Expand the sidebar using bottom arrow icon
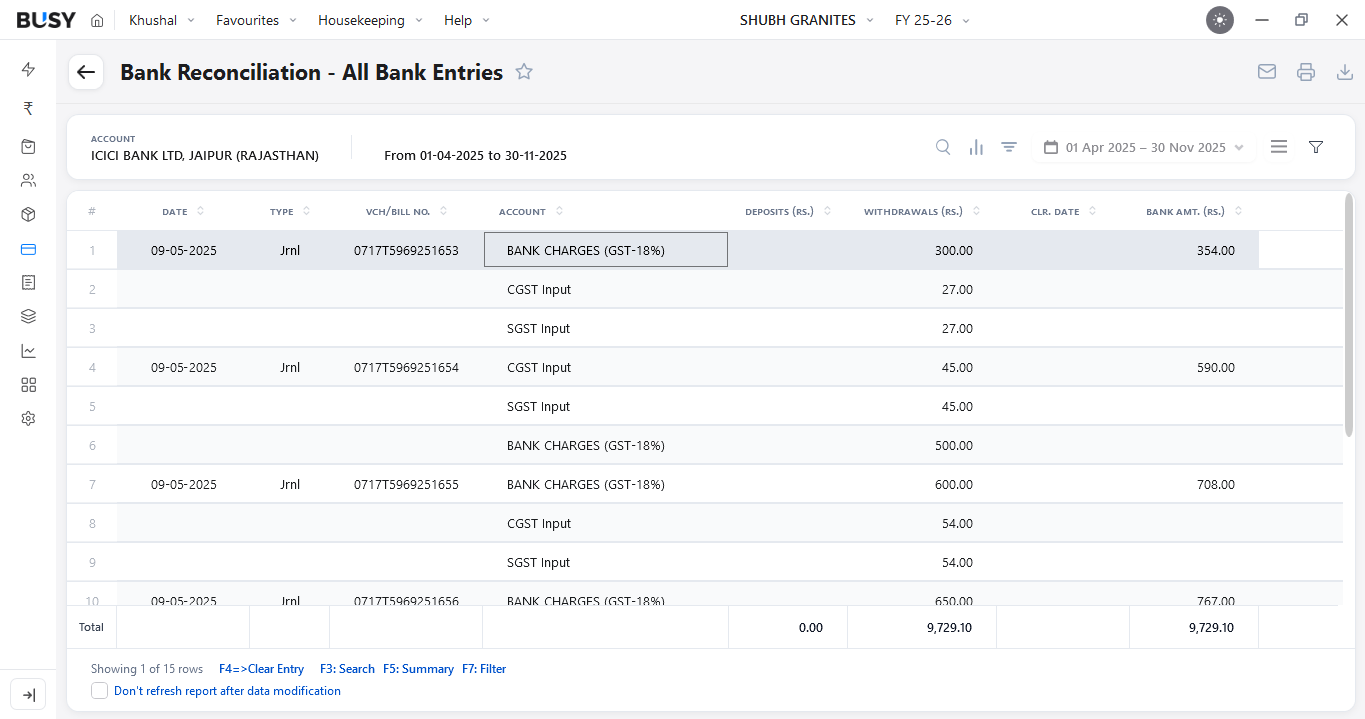The width and height of the screenshot is (1365, 719). (x=28, y=695)
